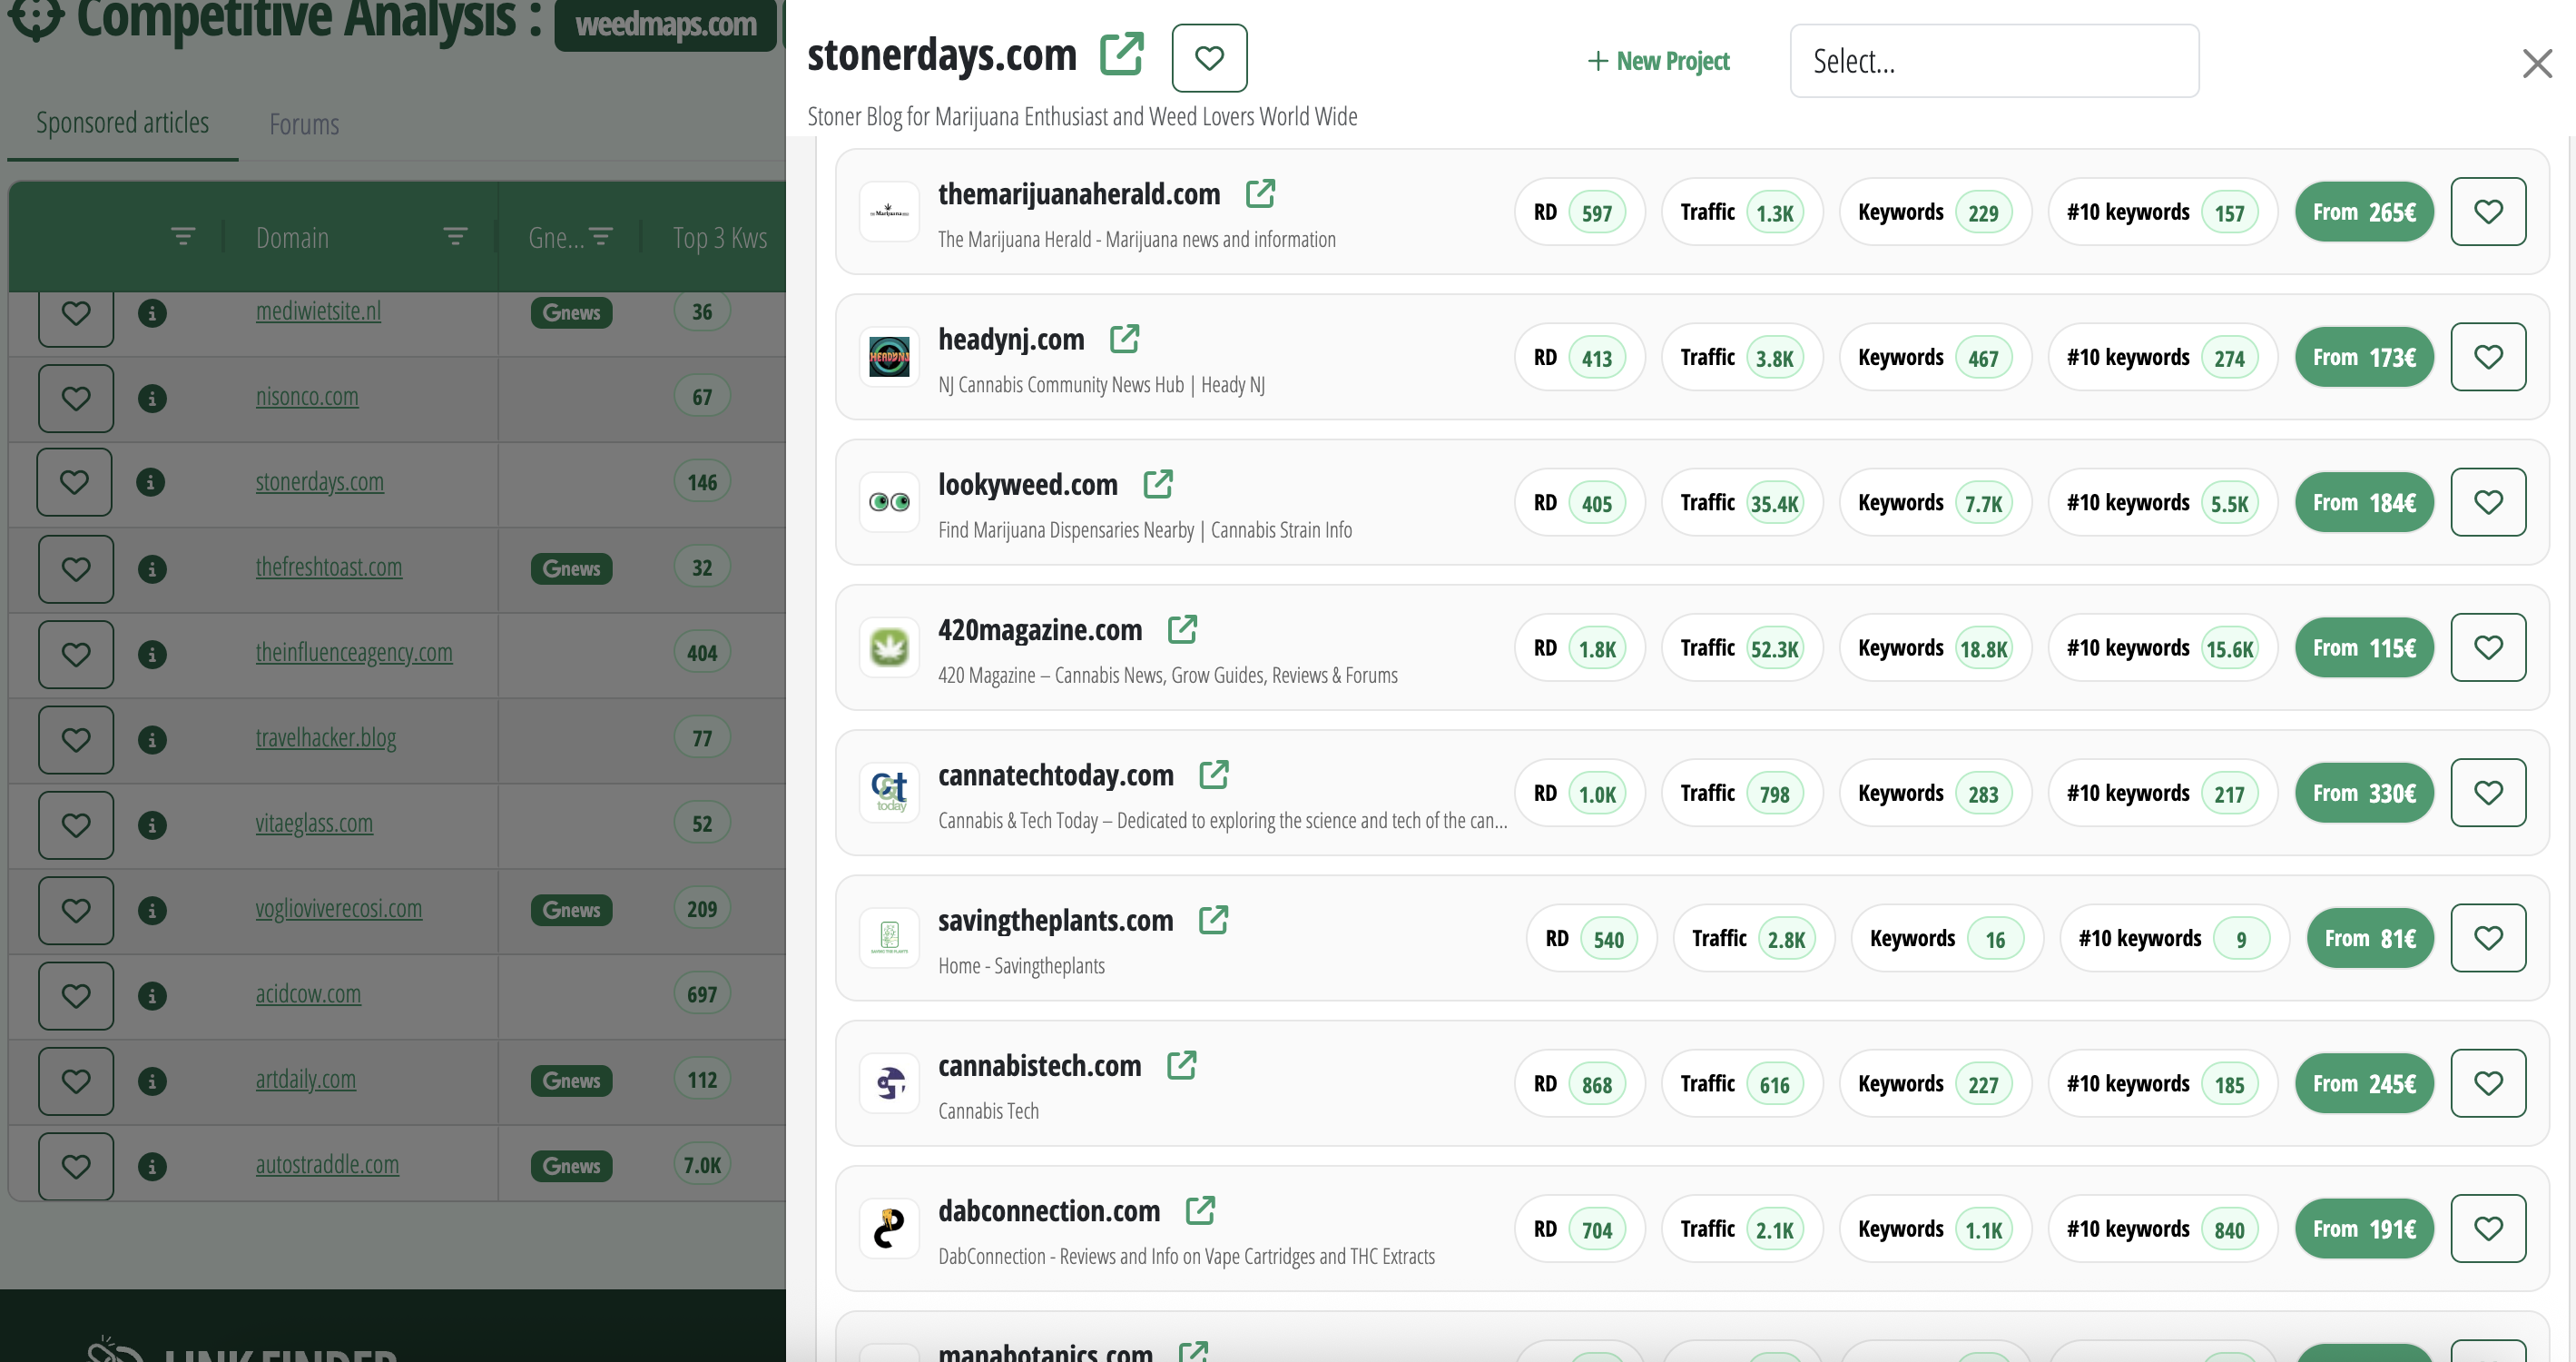
Task: Click the From 191€ price button
Action: pyautogui.click(x=2364, y=1228)
